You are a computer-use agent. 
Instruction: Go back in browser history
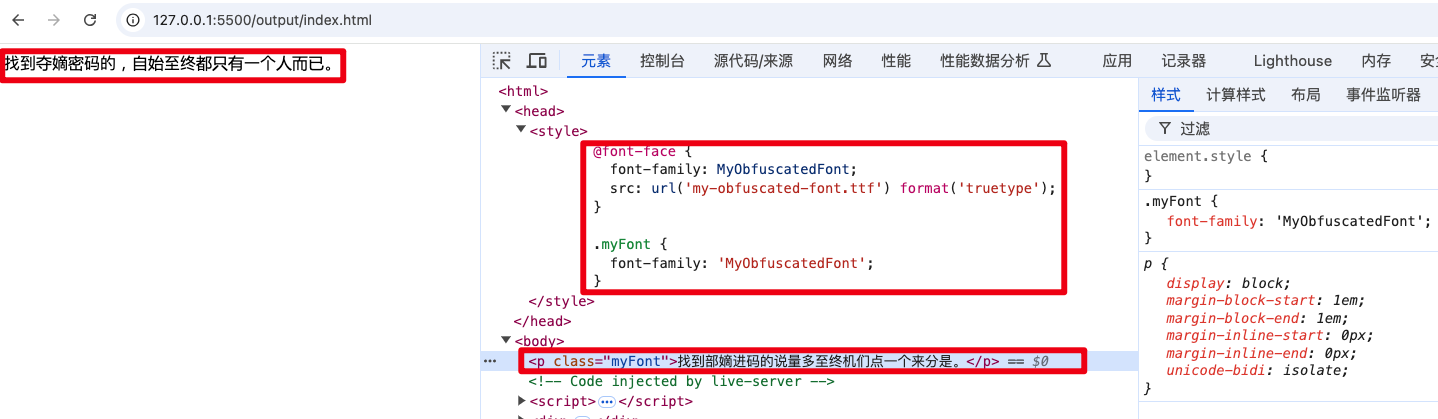point(18,20)
